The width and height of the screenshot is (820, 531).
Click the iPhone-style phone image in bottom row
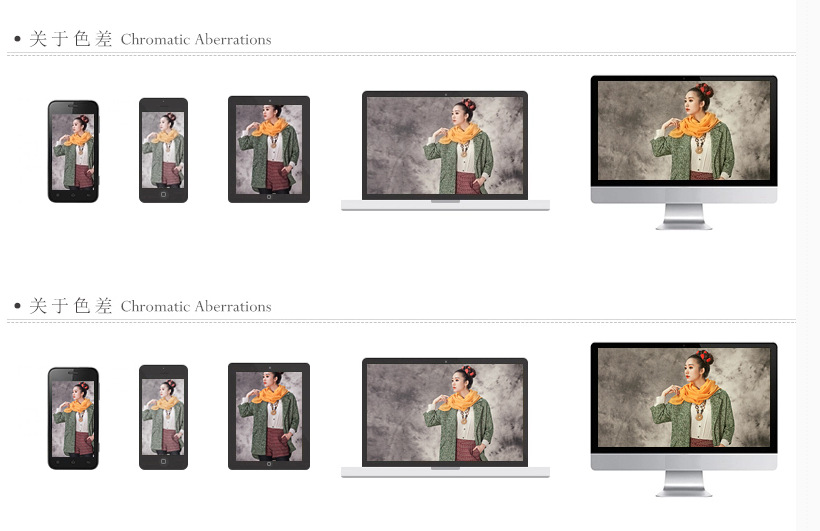(163, 417)
